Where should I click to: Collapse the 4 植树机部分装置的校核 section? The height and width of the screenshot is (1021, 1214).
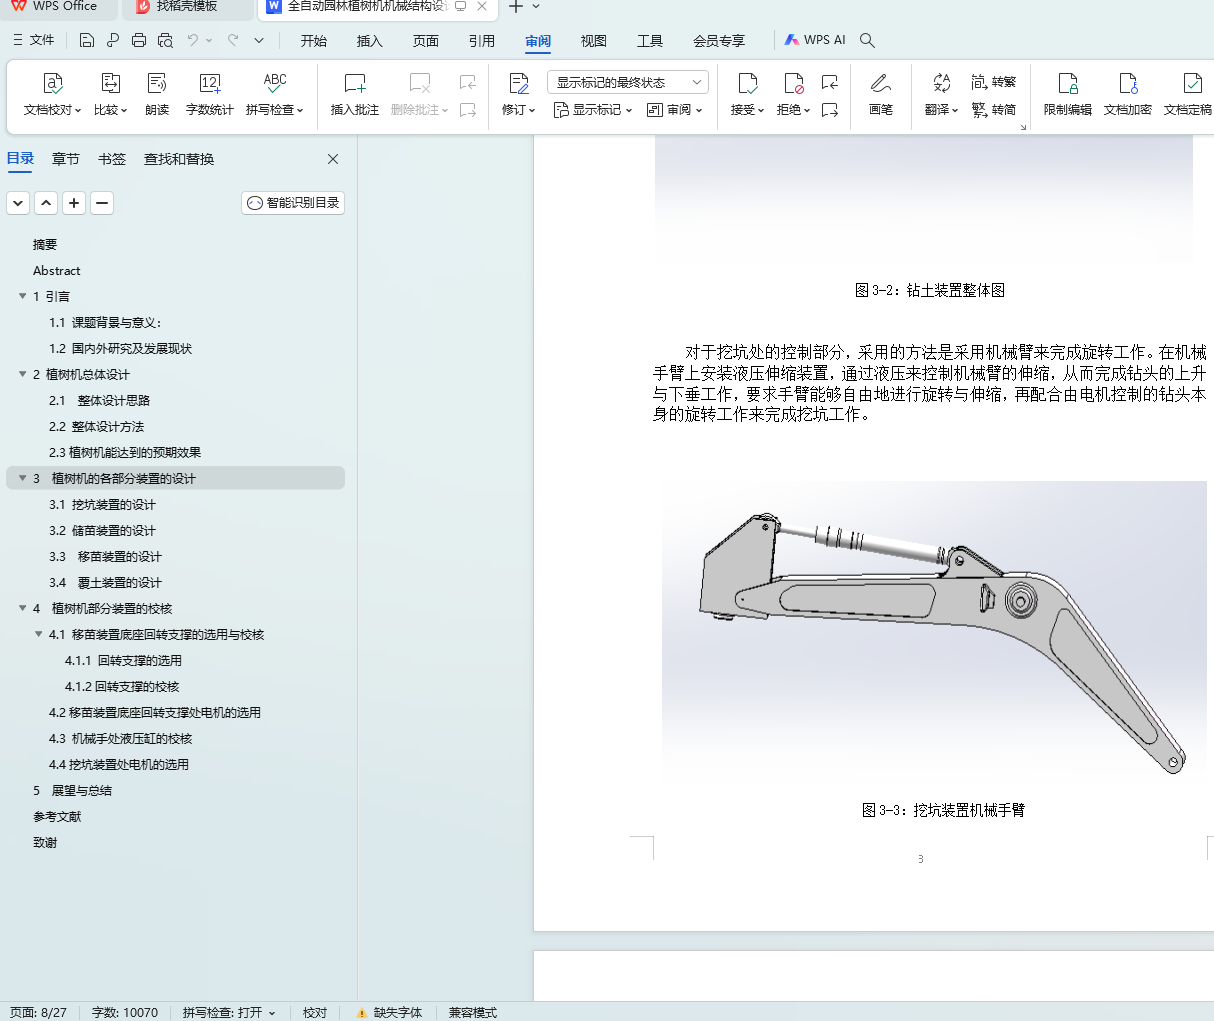[23, 608]
